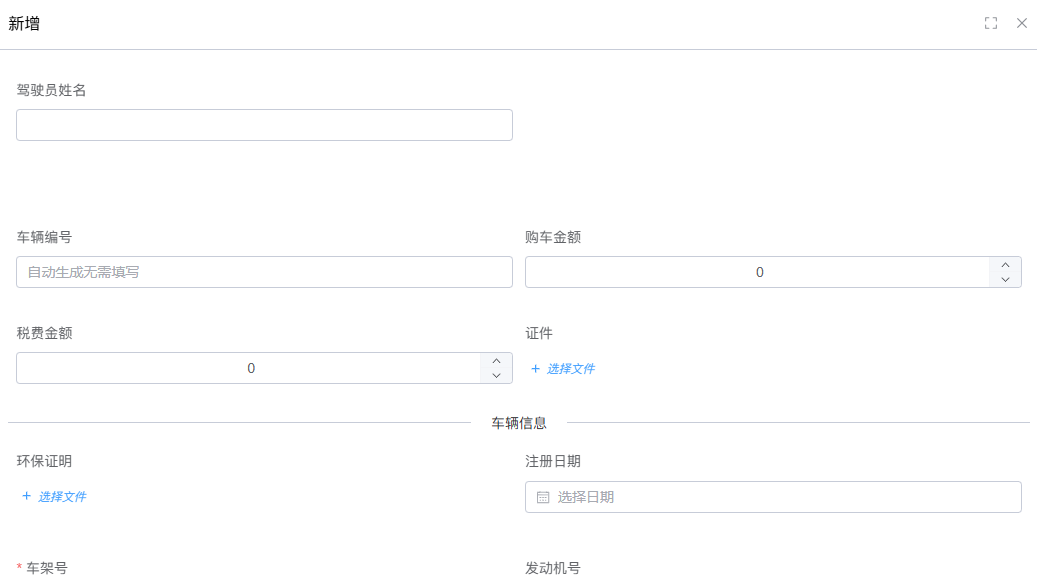The image size is (1037, 586).
Task: Decrease 购车金额 with the down arrow
Action: [x=1005, y=280]
